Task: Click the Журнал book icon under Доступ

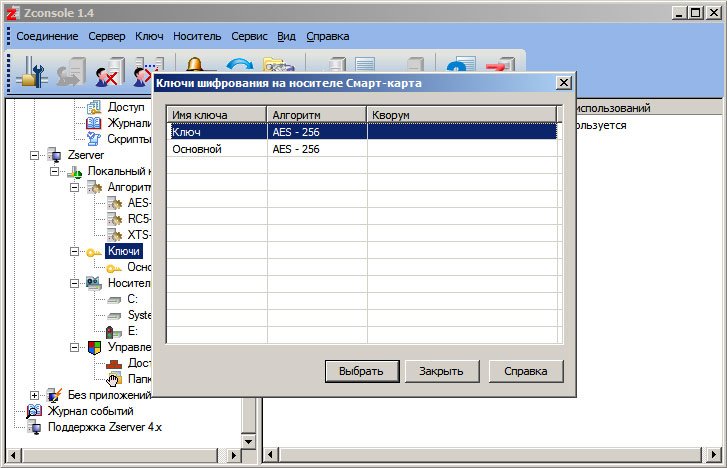Action: click(x=94, y=123)
